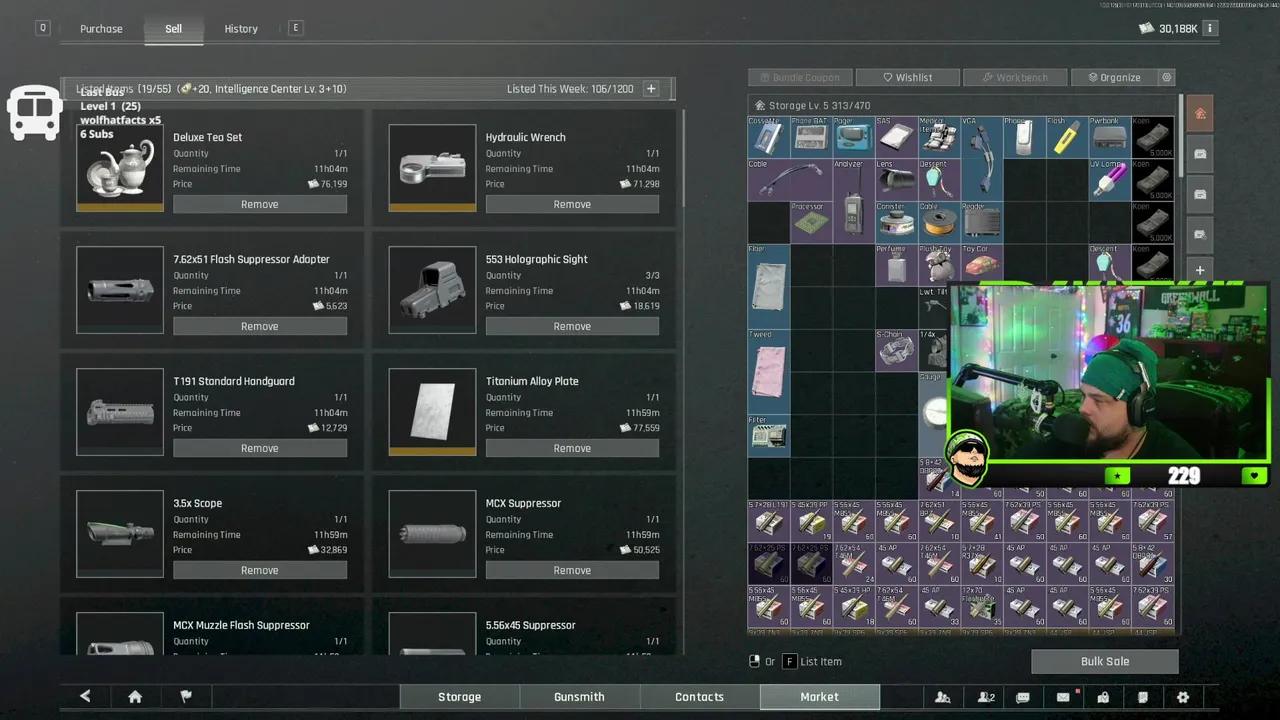The image size is (1280, 720).
Task: Select the Phone BAT item in storage
Action: (x=811, y=137)
